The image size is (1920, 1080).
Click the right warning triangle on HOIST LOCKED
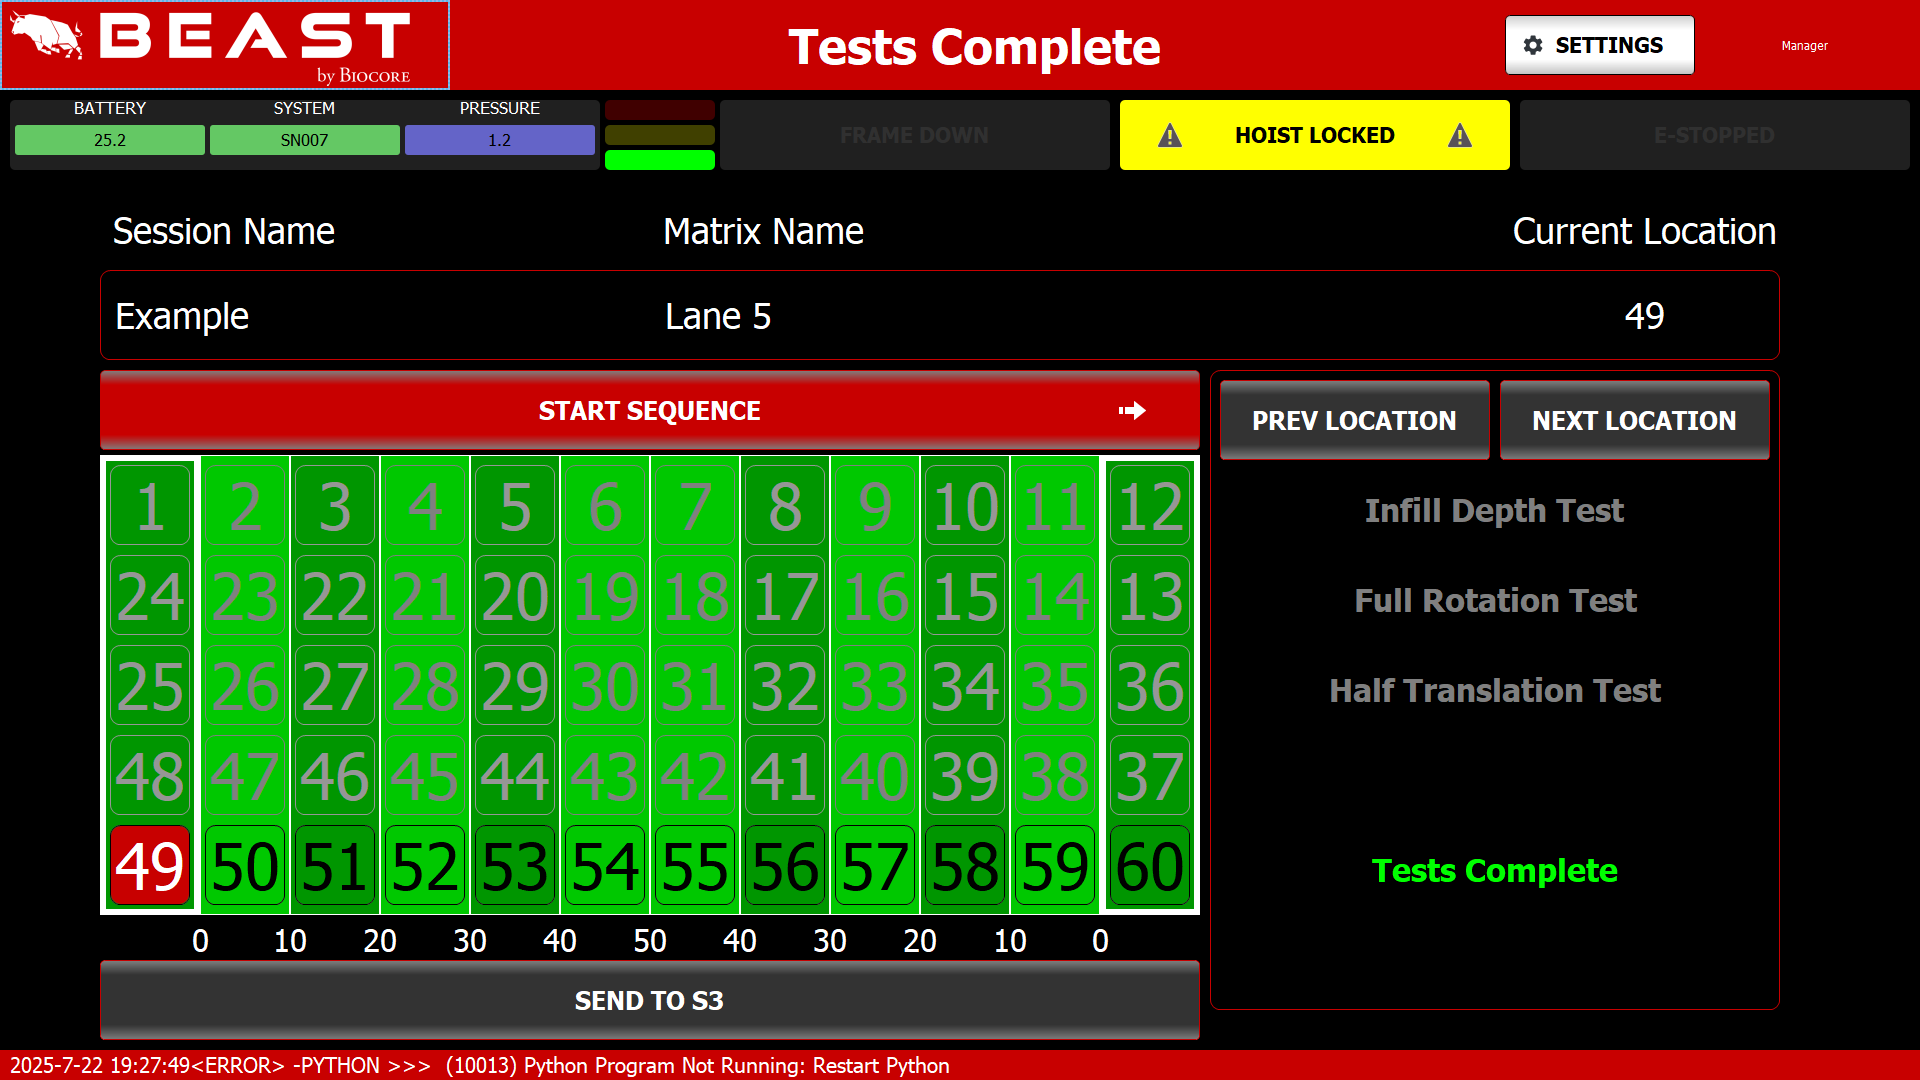(1459, 136)
